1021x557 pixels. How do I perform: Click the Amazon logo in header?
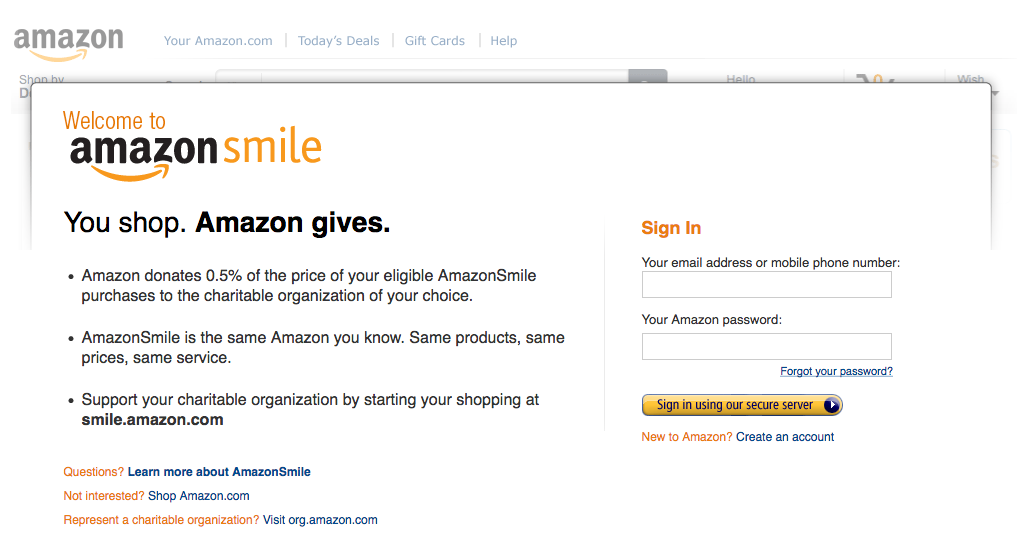pos(68,44)
